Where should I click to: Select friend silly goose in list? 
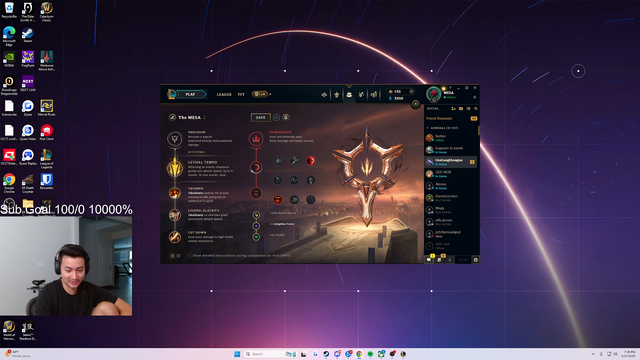(x=451, y=222)
